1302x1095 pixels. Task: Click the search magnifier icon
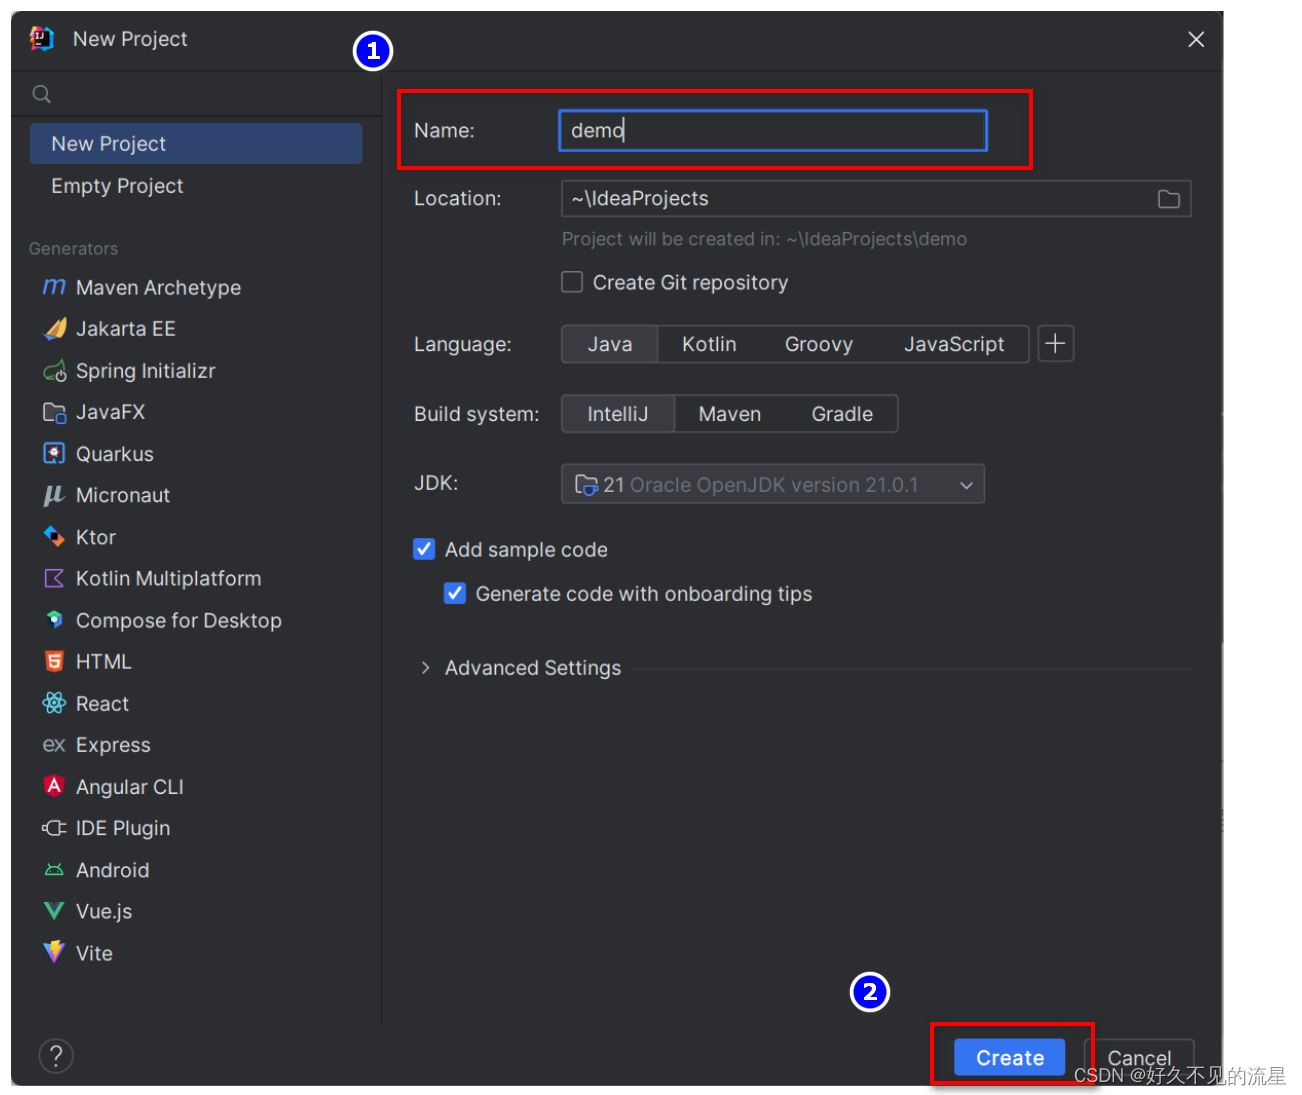click(x=42, y=94)
